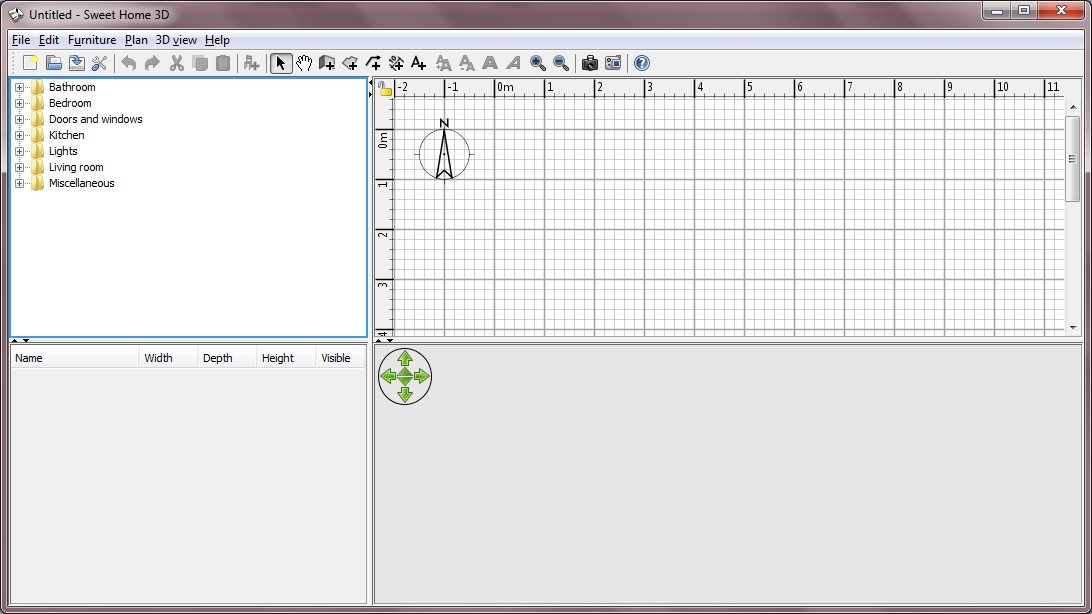Viewport: 1092px width, 614px height.
Task: Click the Create new home icon
Action: coord(30,63)
